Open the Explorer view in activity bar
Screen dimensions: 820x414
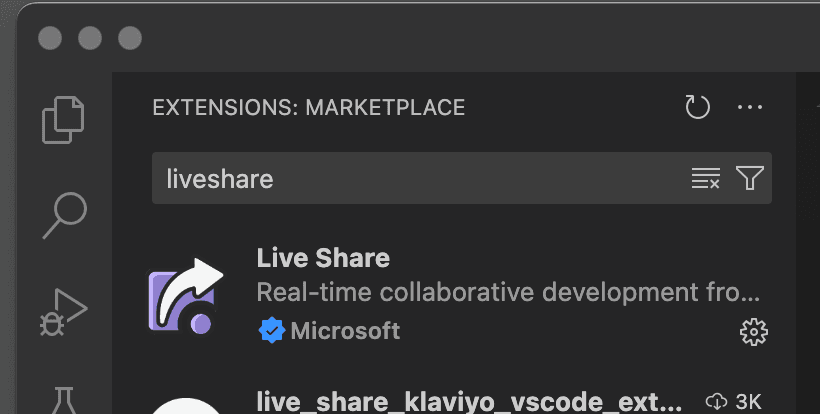pyautogui.click(x=63, y=120)
